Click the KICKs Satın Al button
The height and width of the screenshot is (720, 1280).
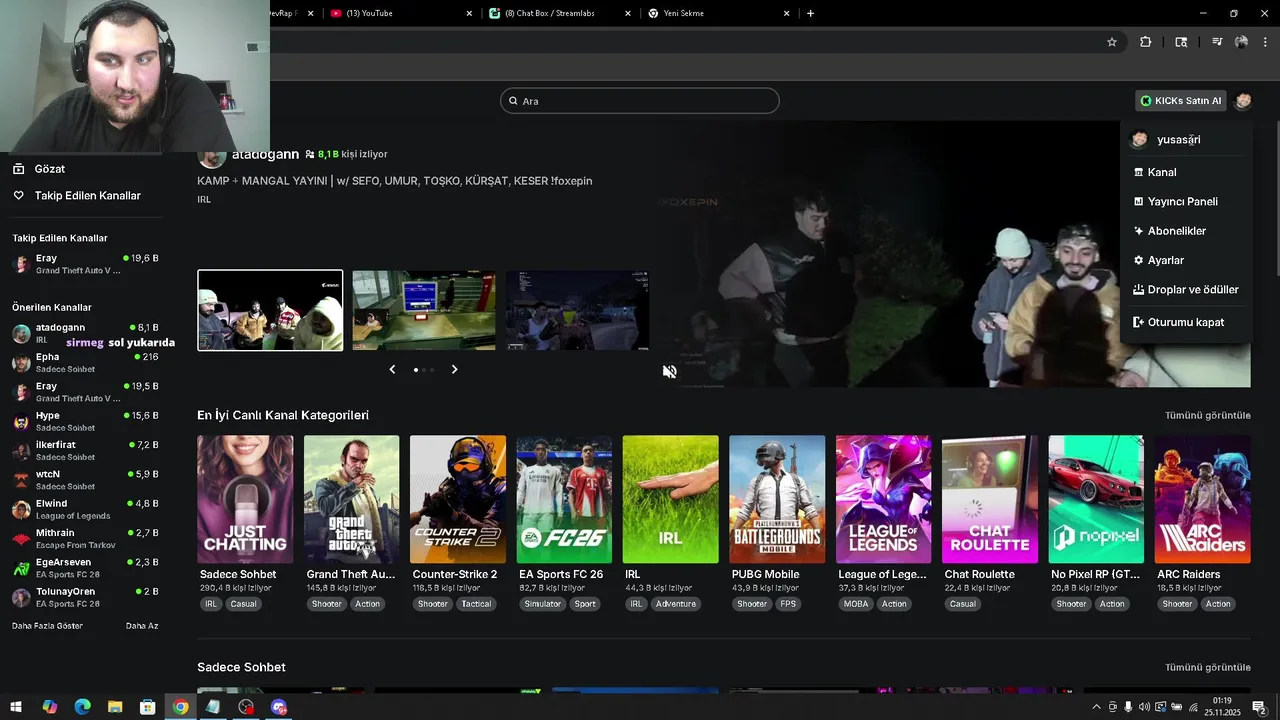coord(1181,100)
